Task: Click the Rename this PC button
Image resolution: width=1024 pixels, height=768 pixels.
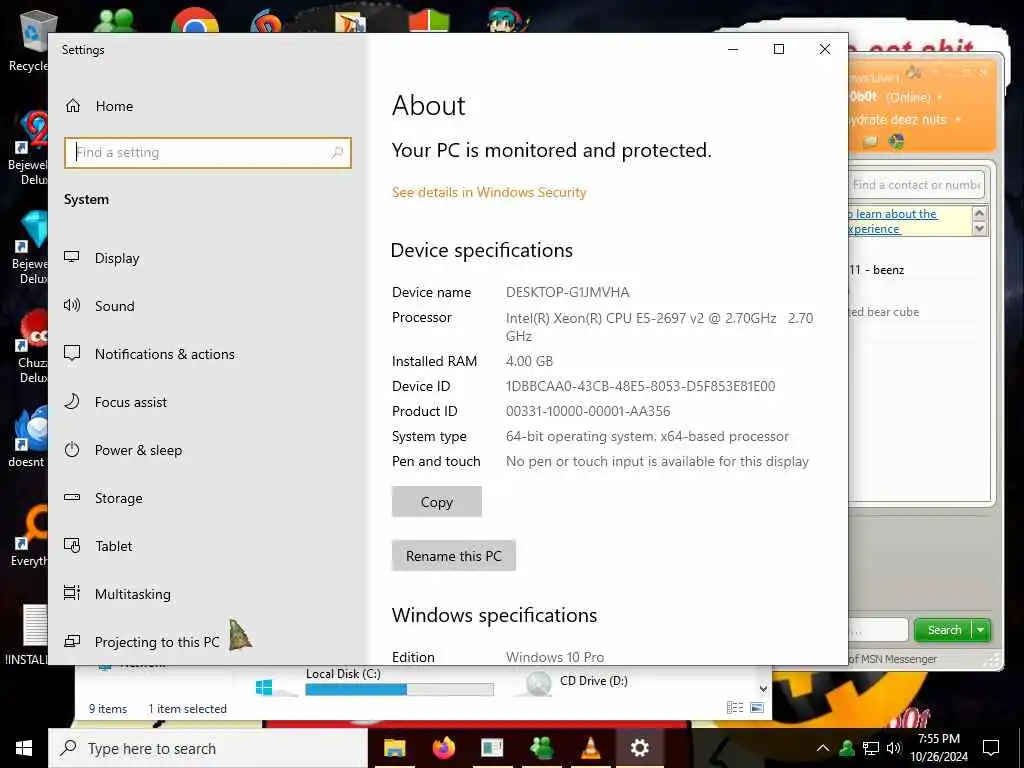Action: (454, 556)
